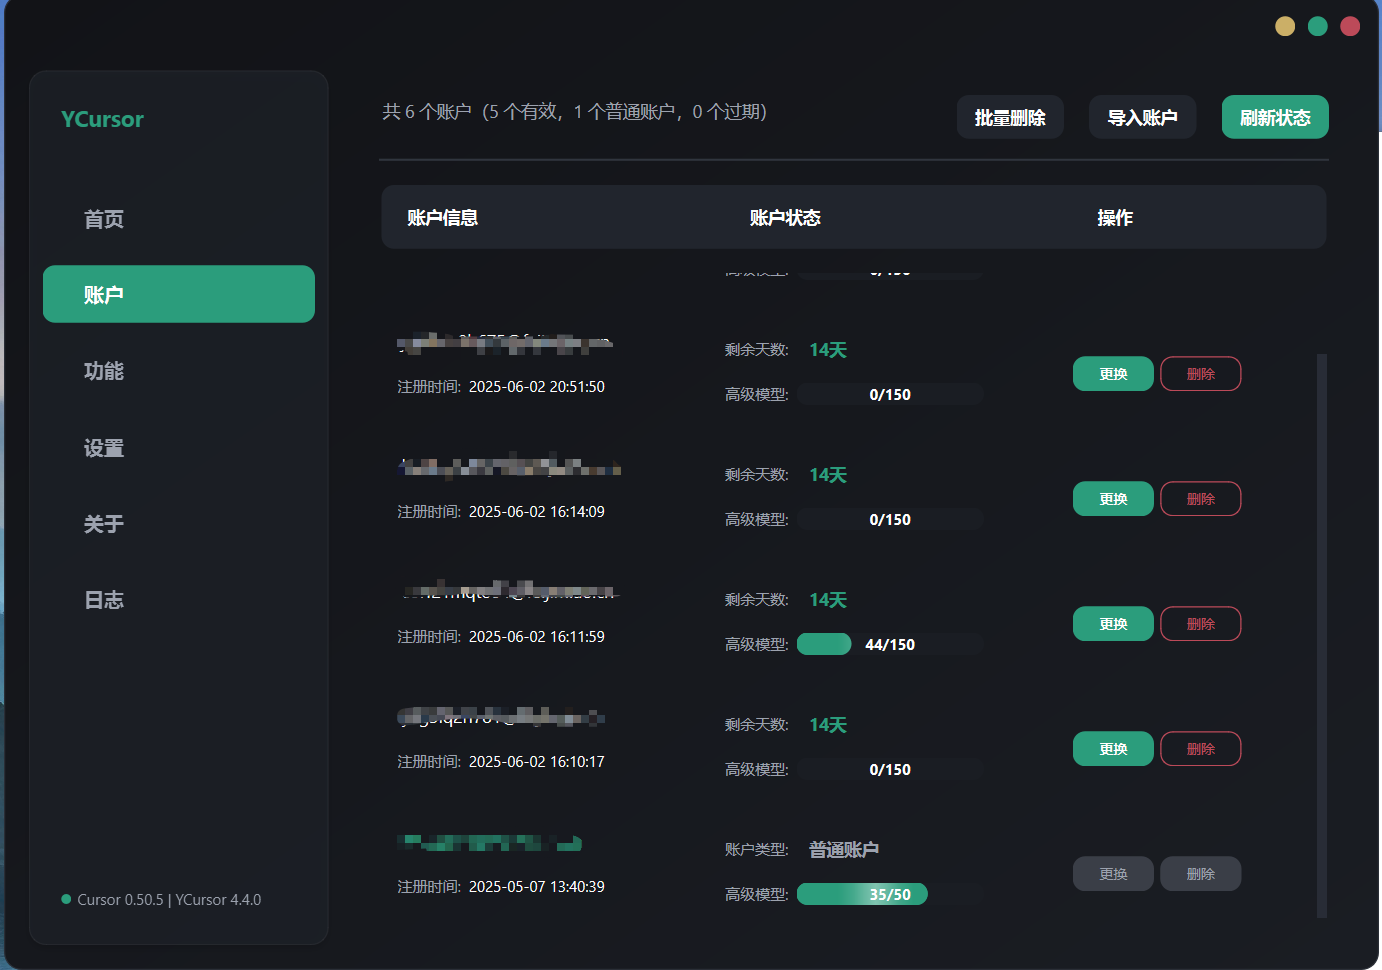
Task: View the 关于 page
Action: [103, 523]
